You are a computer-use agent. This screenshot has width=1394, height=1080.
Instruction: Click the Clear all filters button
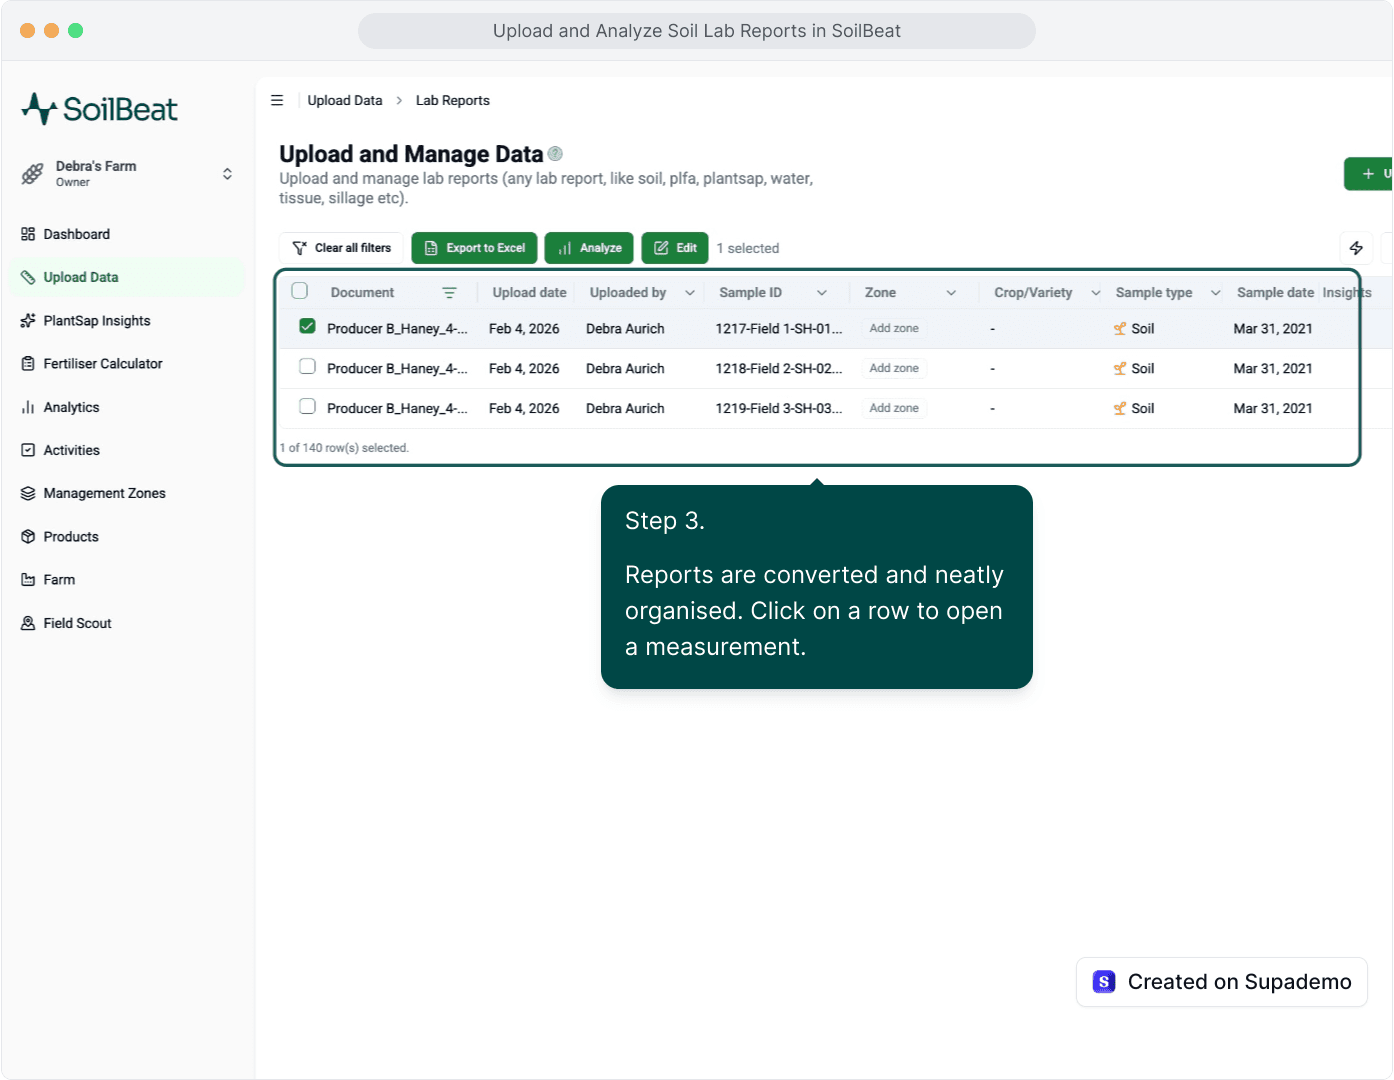pyautogui.click(x=341, y=248)
